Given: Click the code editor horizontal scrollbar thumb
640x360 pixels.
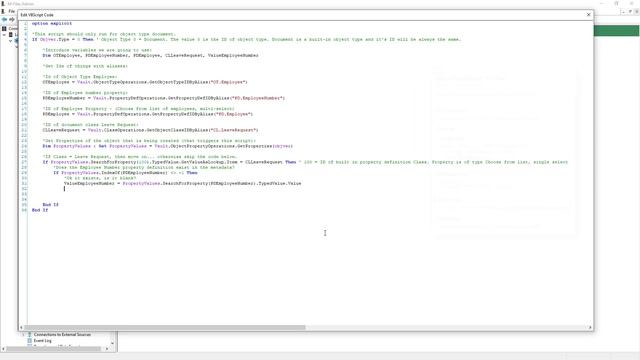Looking at the screenshot, I should pos(165,327).
